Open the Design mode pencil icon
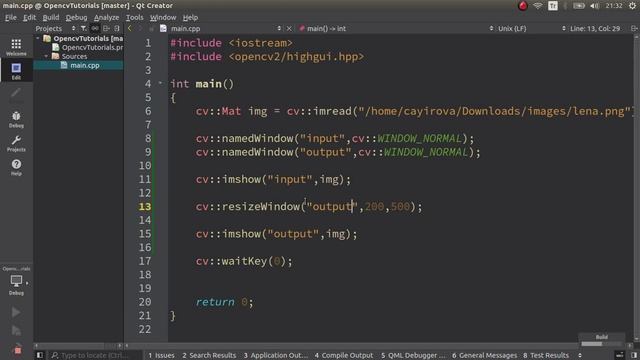This screenshot has height=360, width=640. 16,93
